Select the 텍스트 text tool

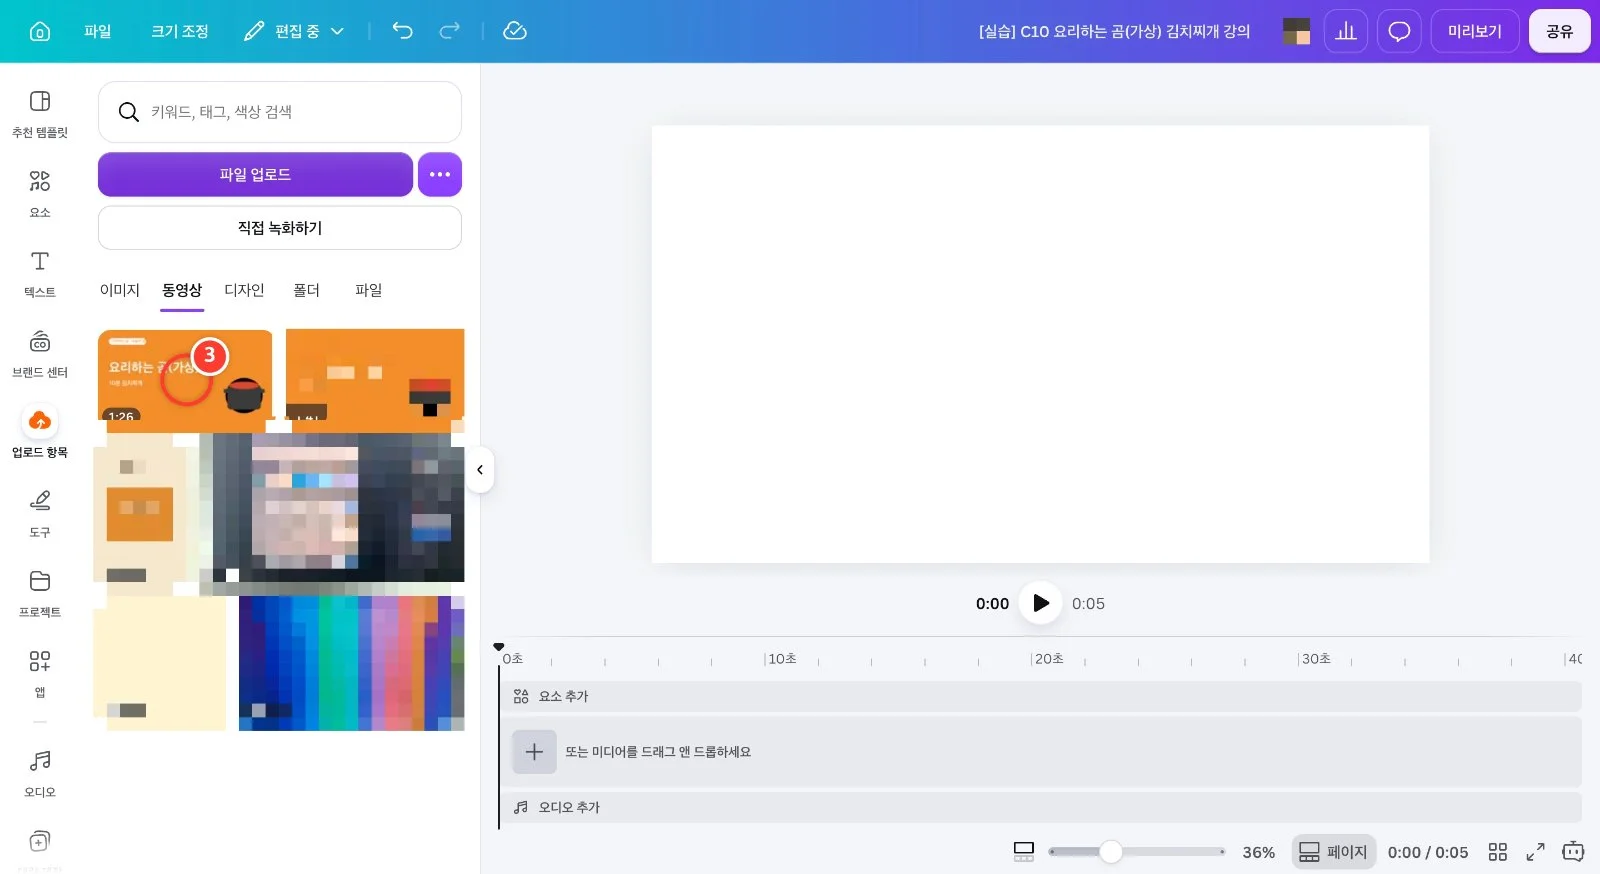40,273
